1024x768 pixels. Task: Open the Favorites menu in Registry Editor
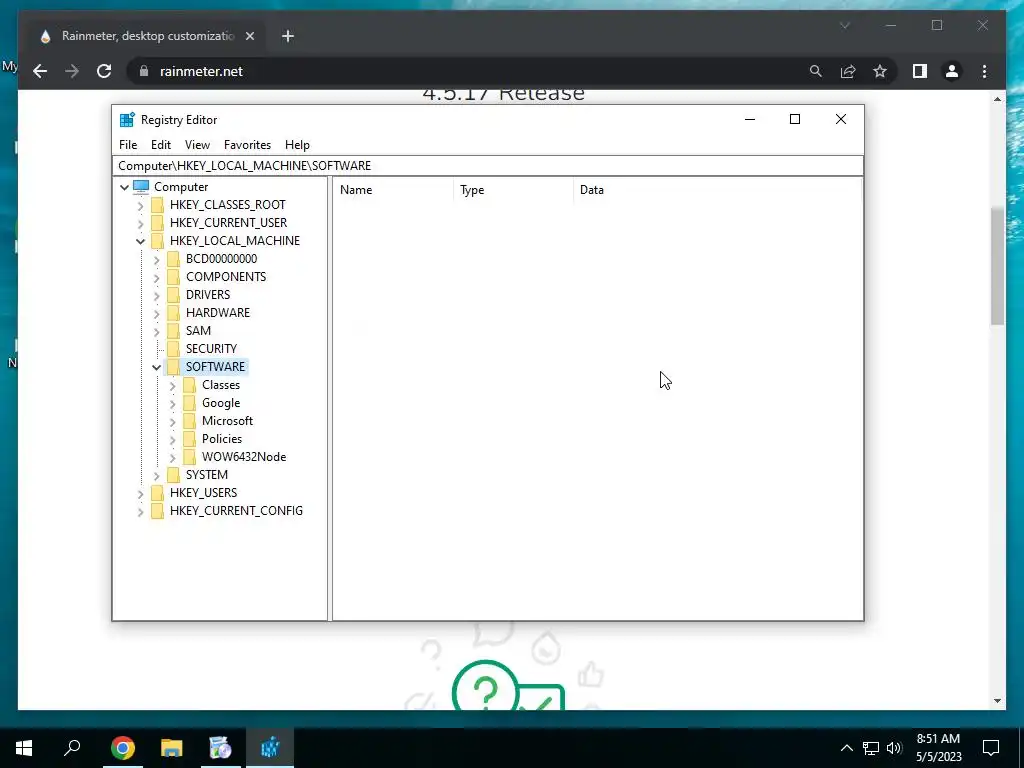[x=248, y=145]
